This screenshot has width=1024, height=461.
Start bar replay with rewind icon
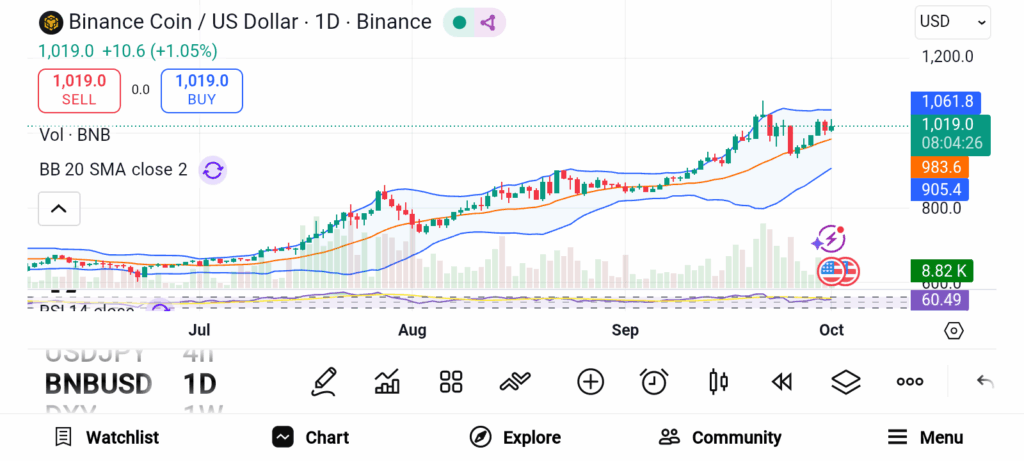click(782, 381)
